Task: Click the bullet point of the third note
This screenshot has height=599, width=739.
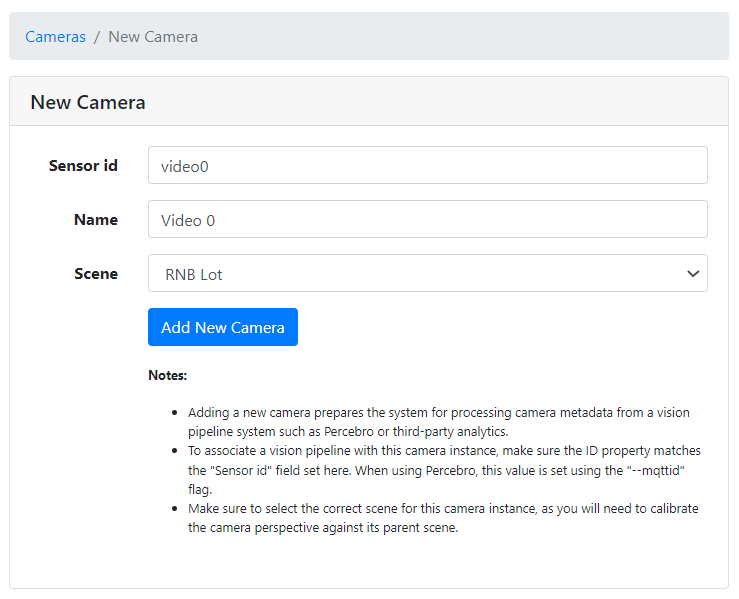Action: pos(176,509)
